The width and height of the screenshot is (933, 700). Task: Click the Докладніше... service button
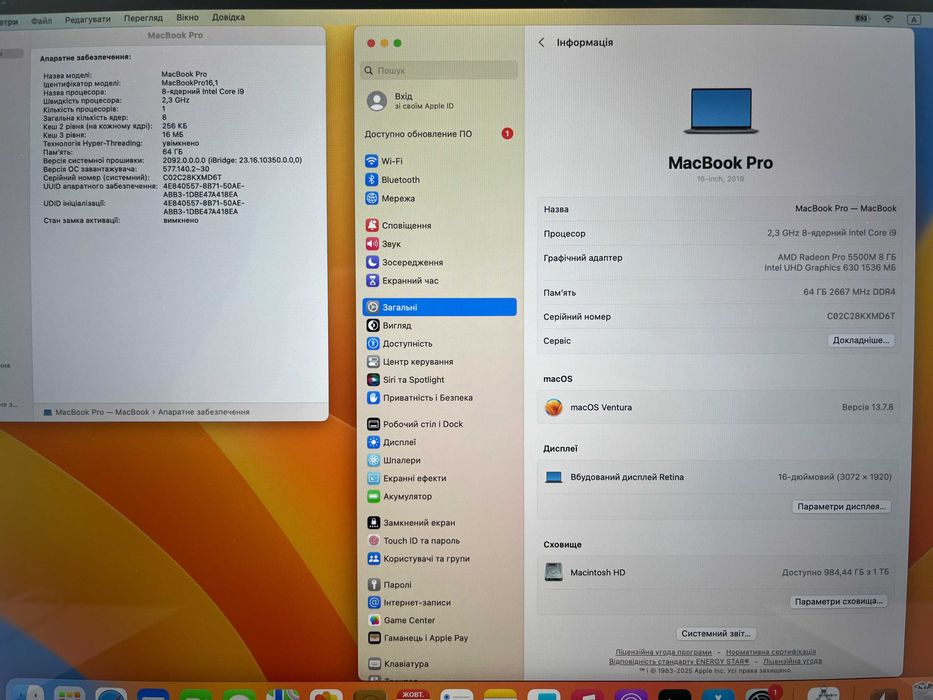click(860, 340)
